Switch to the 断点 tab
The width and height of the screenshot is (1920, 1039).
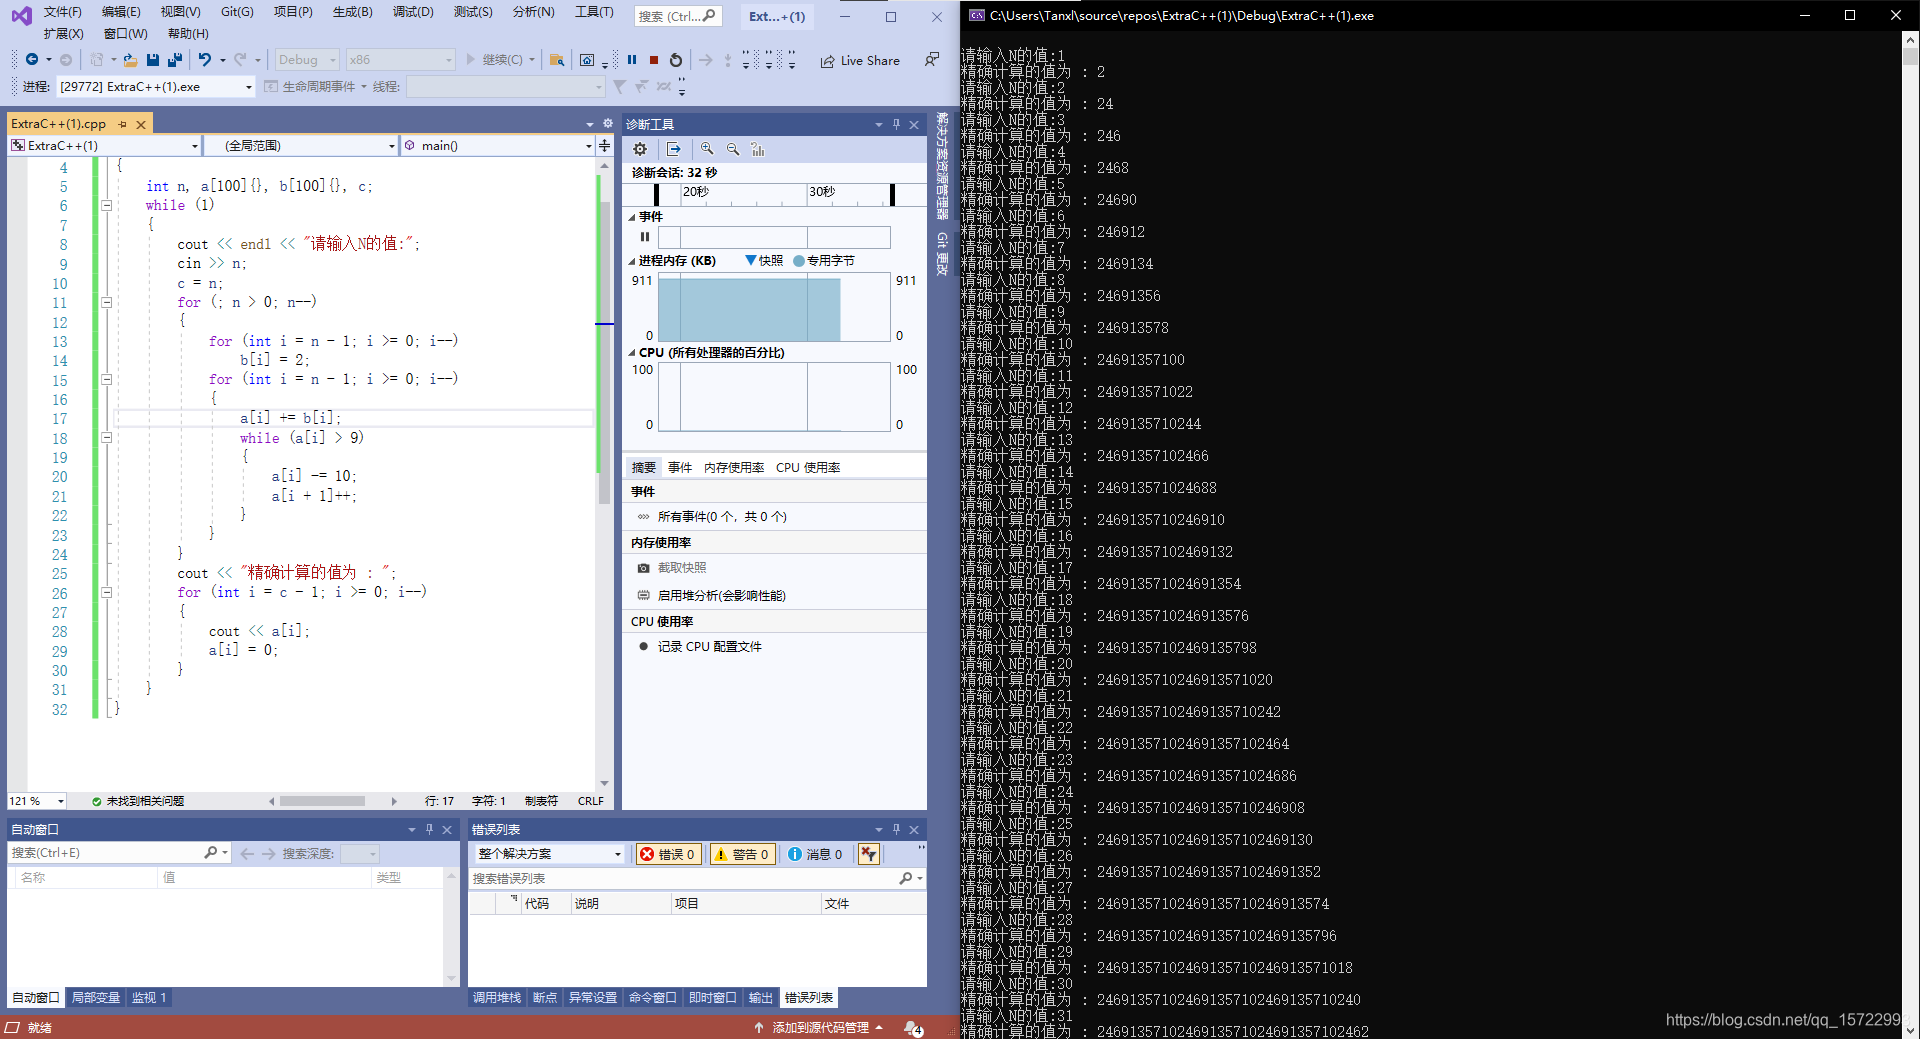545,998
